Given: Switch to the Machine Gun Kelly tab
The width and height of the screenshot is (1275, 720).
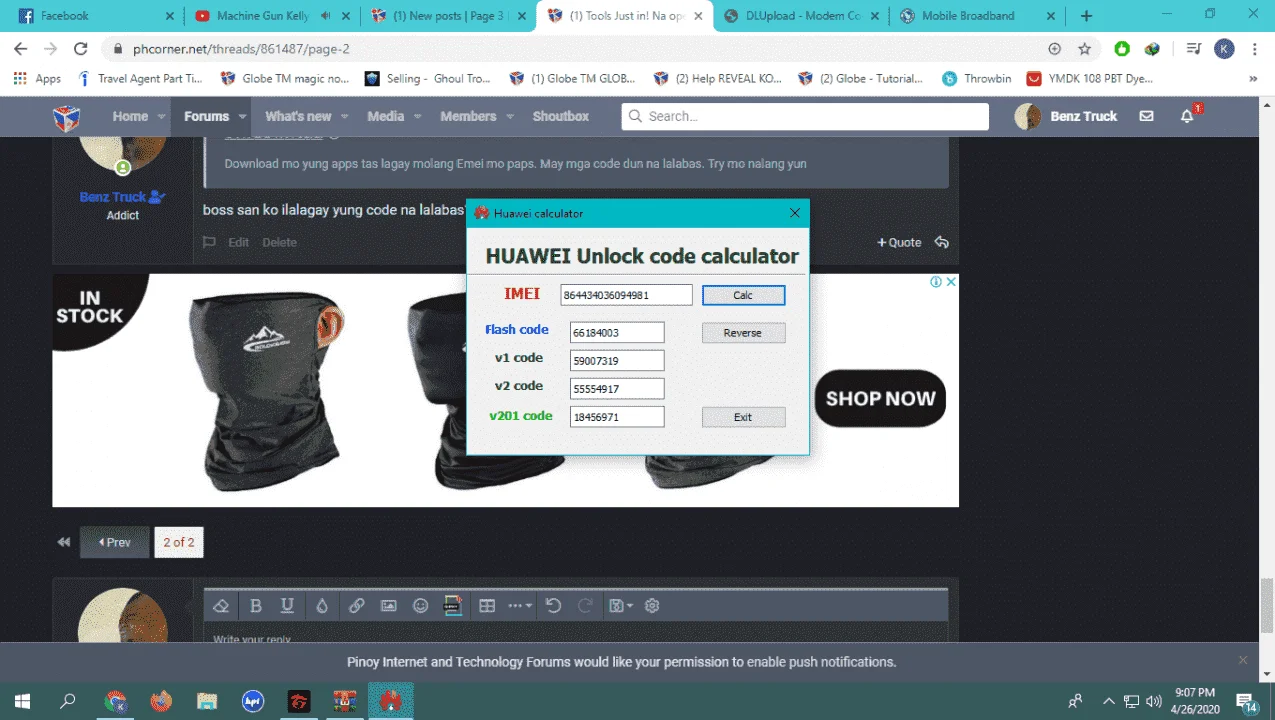Looking at the screenshot, I should (x=273, y=16).
